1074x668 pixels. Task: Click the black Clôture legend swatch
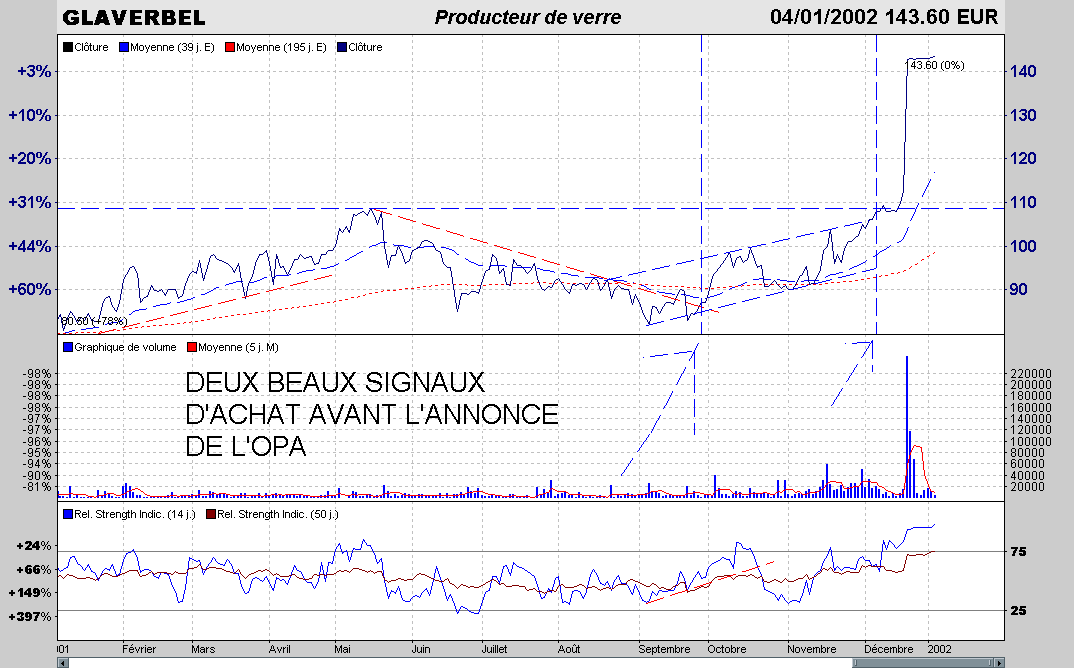click(x=68, y=47)
